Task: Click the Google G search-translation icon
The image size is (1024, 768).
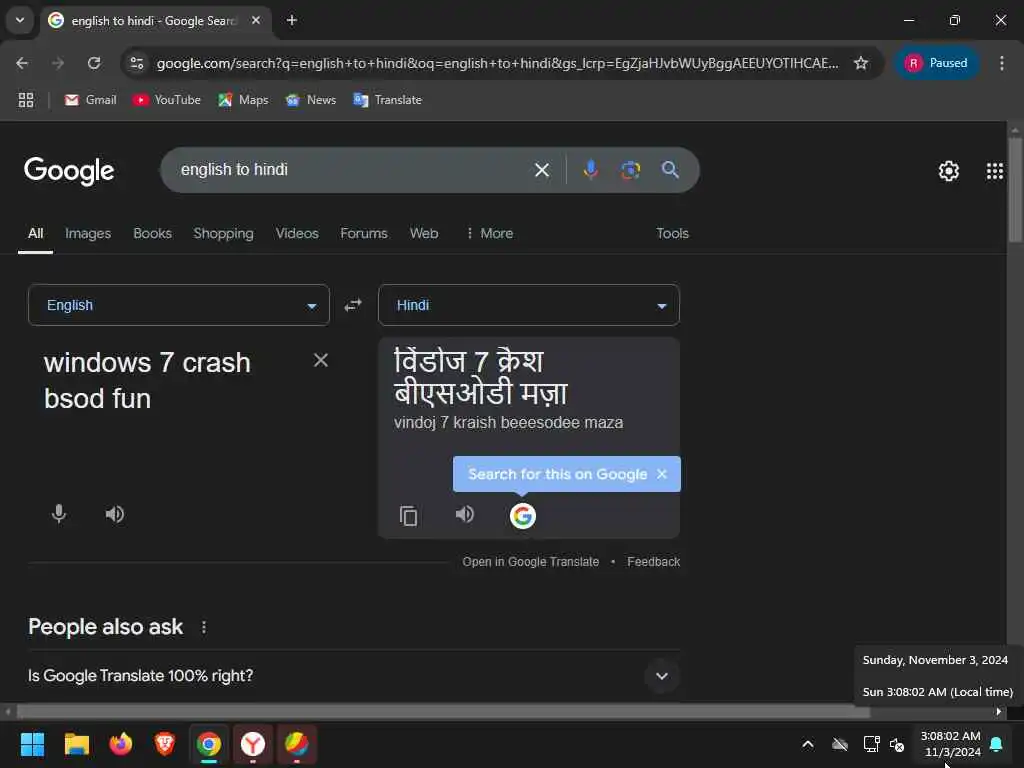Action: pyautogui.click(x=522, y=516)
